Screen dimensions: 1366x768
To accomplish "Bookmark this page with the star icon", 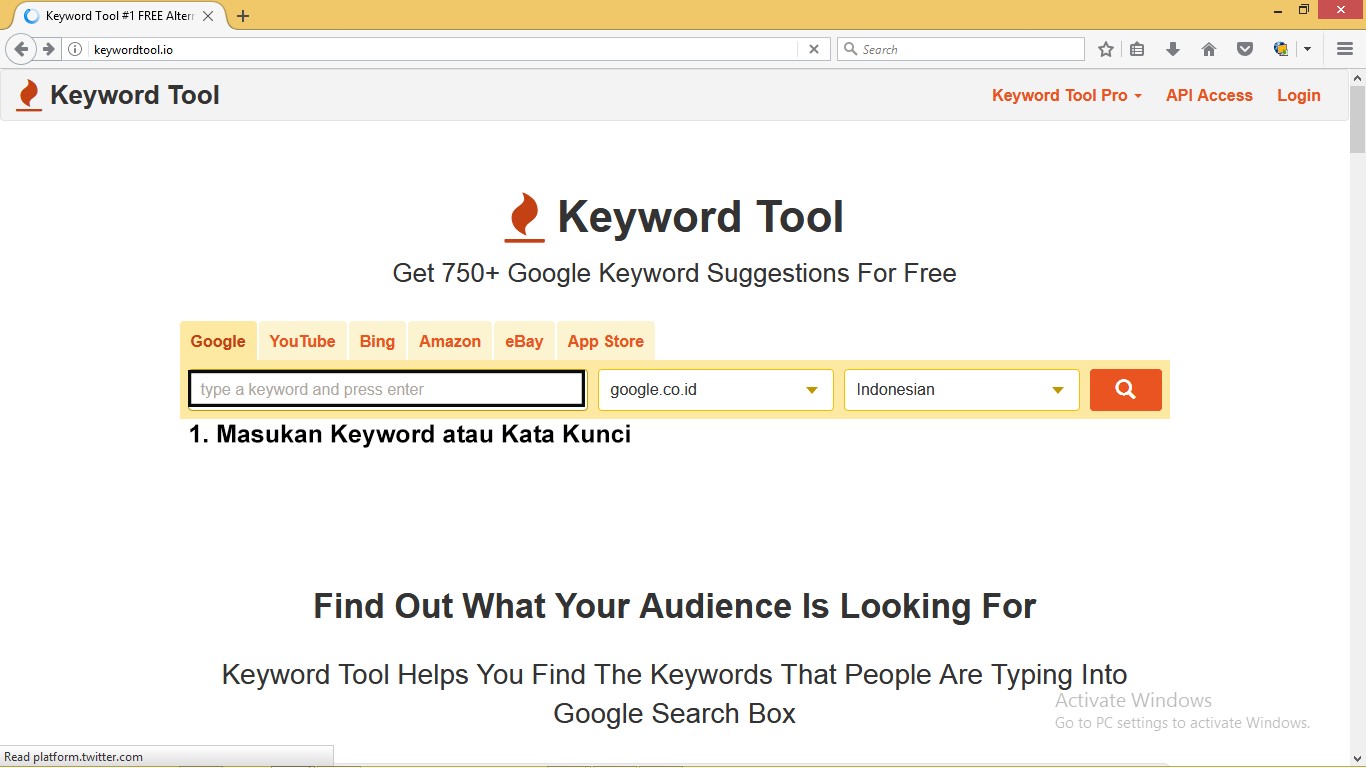I will [1106, 49].
